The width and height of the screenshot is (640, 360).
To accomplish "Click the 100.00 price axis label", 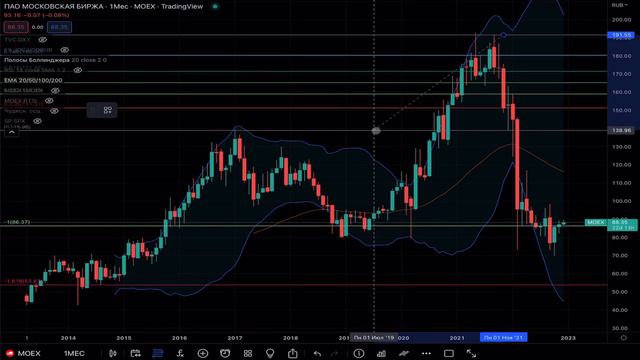I will 621,201.
